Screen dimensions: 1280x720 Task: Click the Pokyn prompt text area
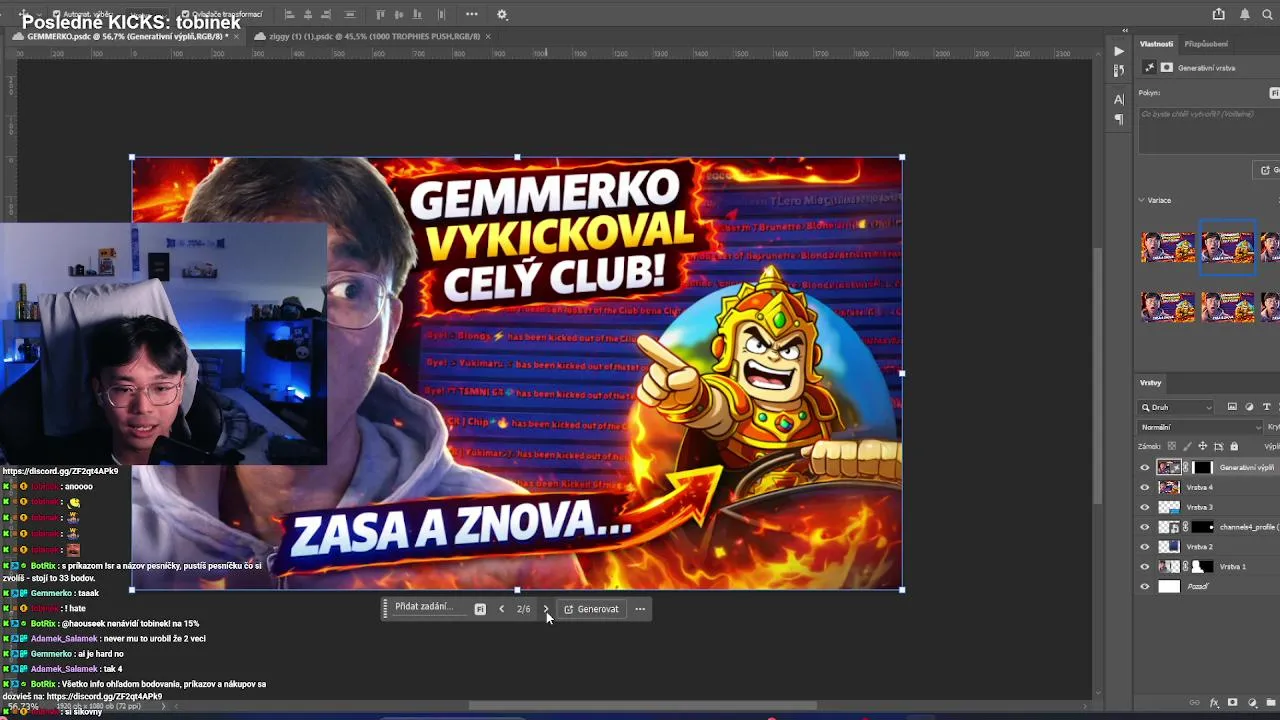click(x=1209, y=129)
